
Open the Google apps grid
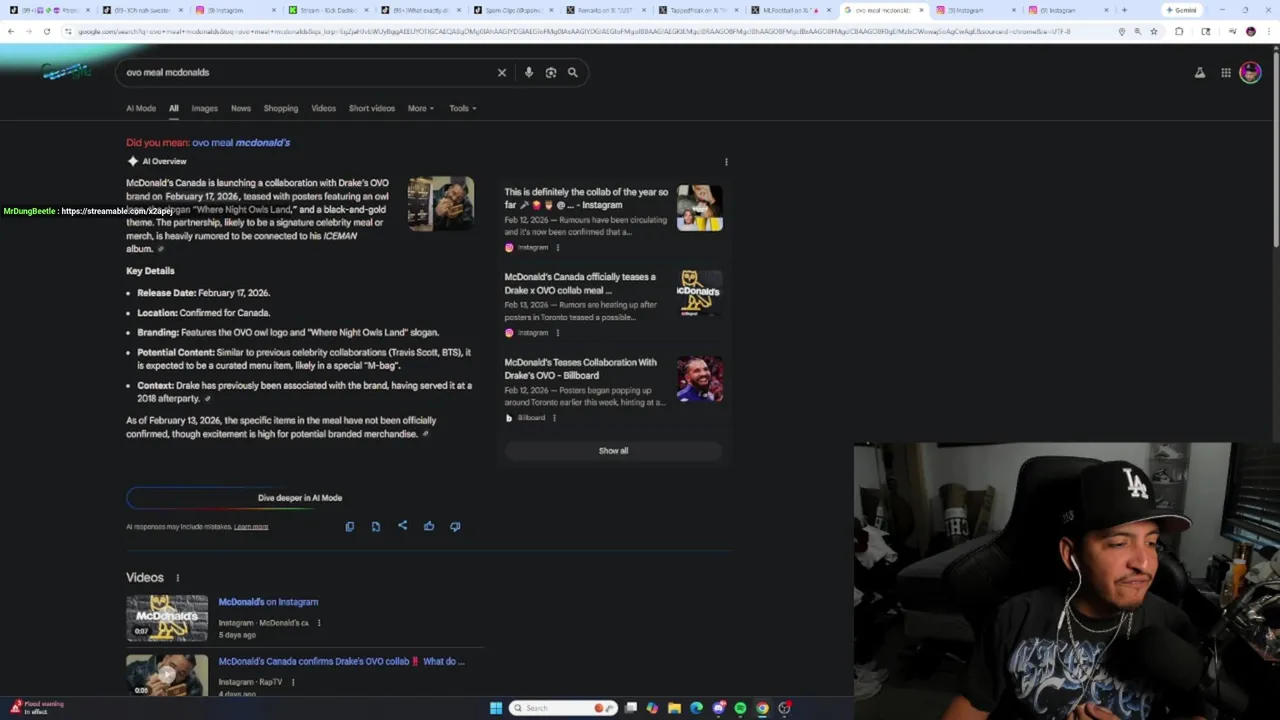coord(1226,72)
